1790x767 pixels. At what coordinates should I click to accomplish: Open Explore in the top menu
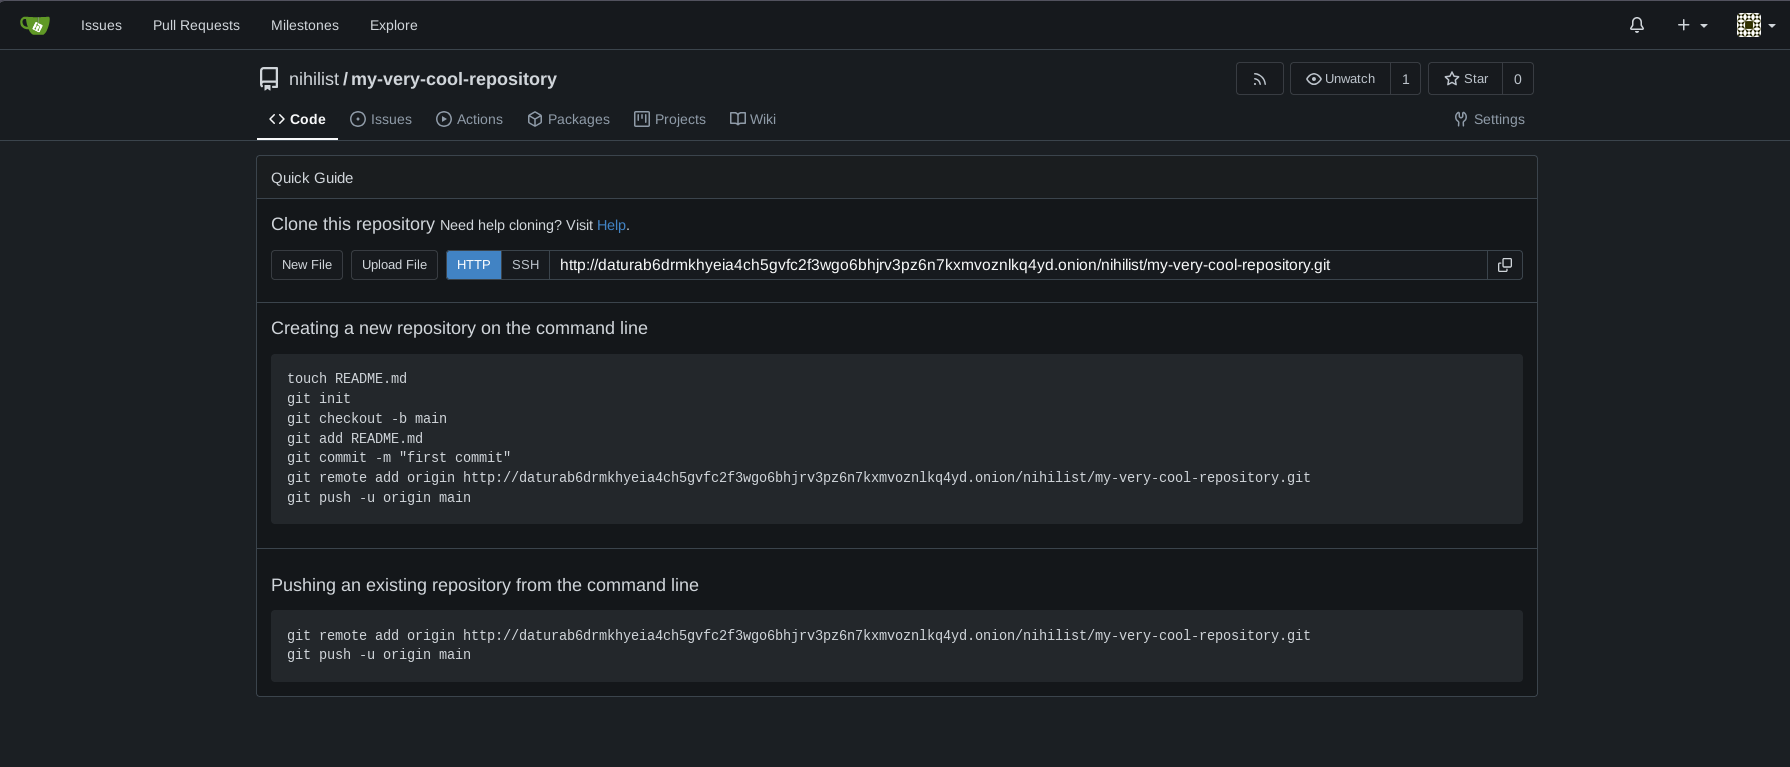click(x=393, y=25)
